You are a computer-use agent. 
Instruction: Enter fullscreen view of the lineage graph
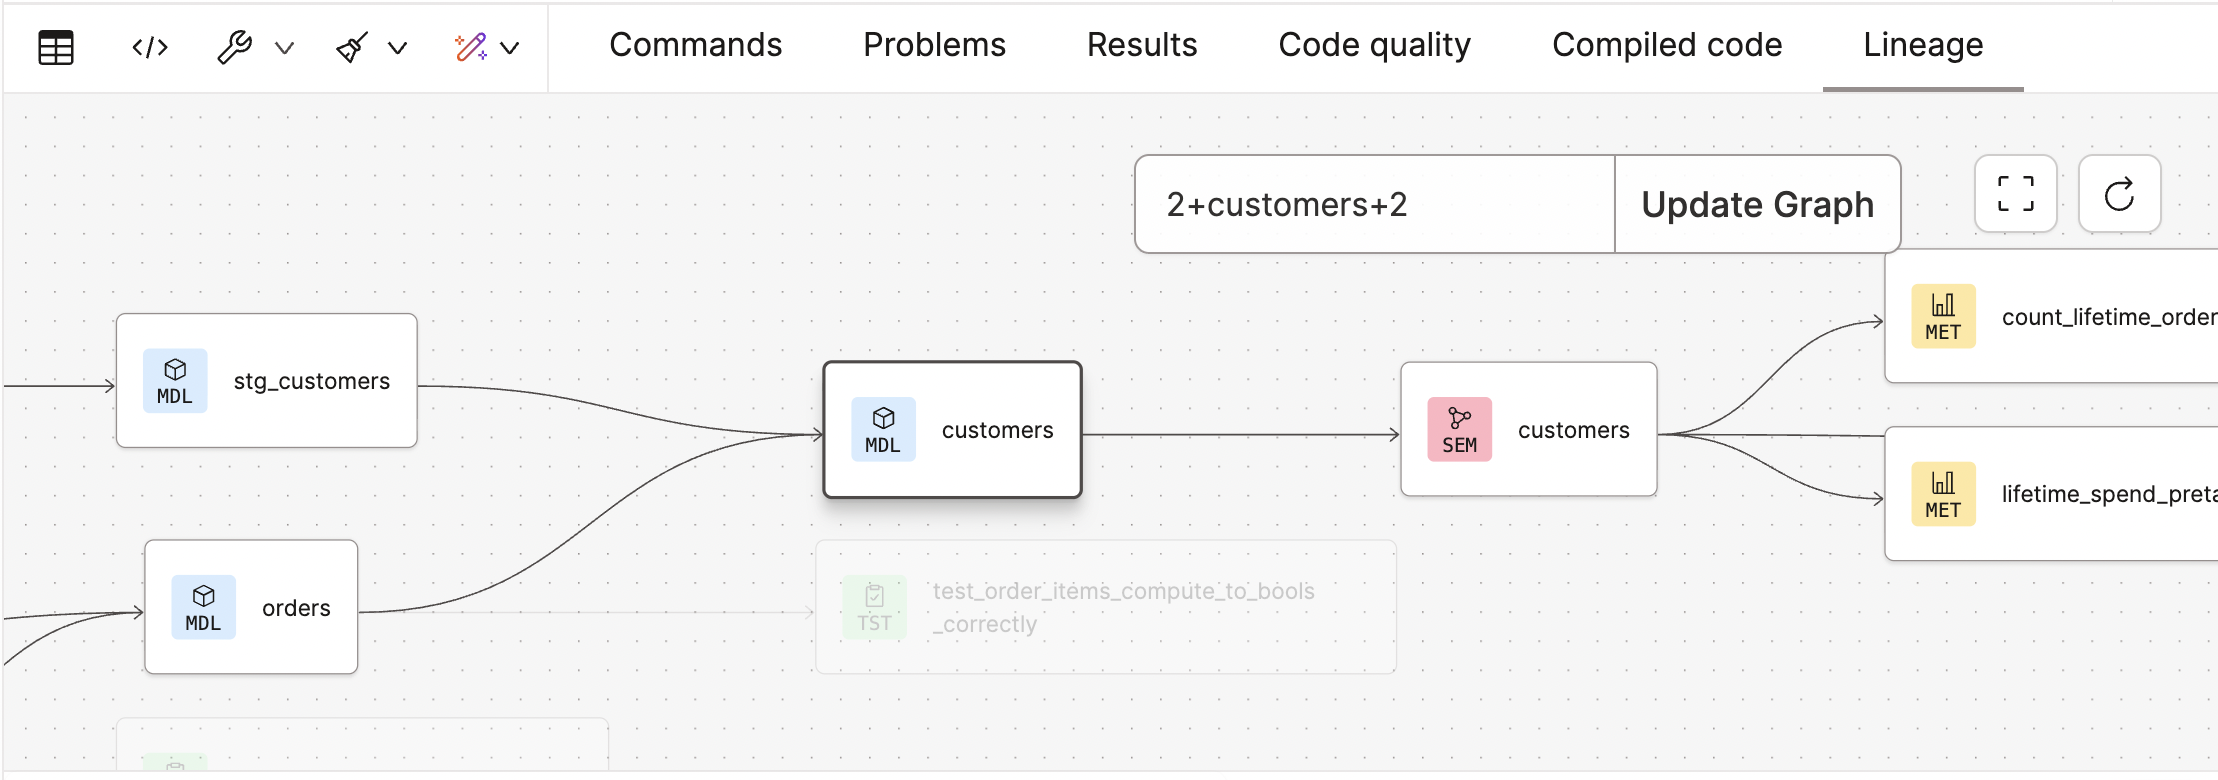pyautogui.click(x=2015, y=195)
